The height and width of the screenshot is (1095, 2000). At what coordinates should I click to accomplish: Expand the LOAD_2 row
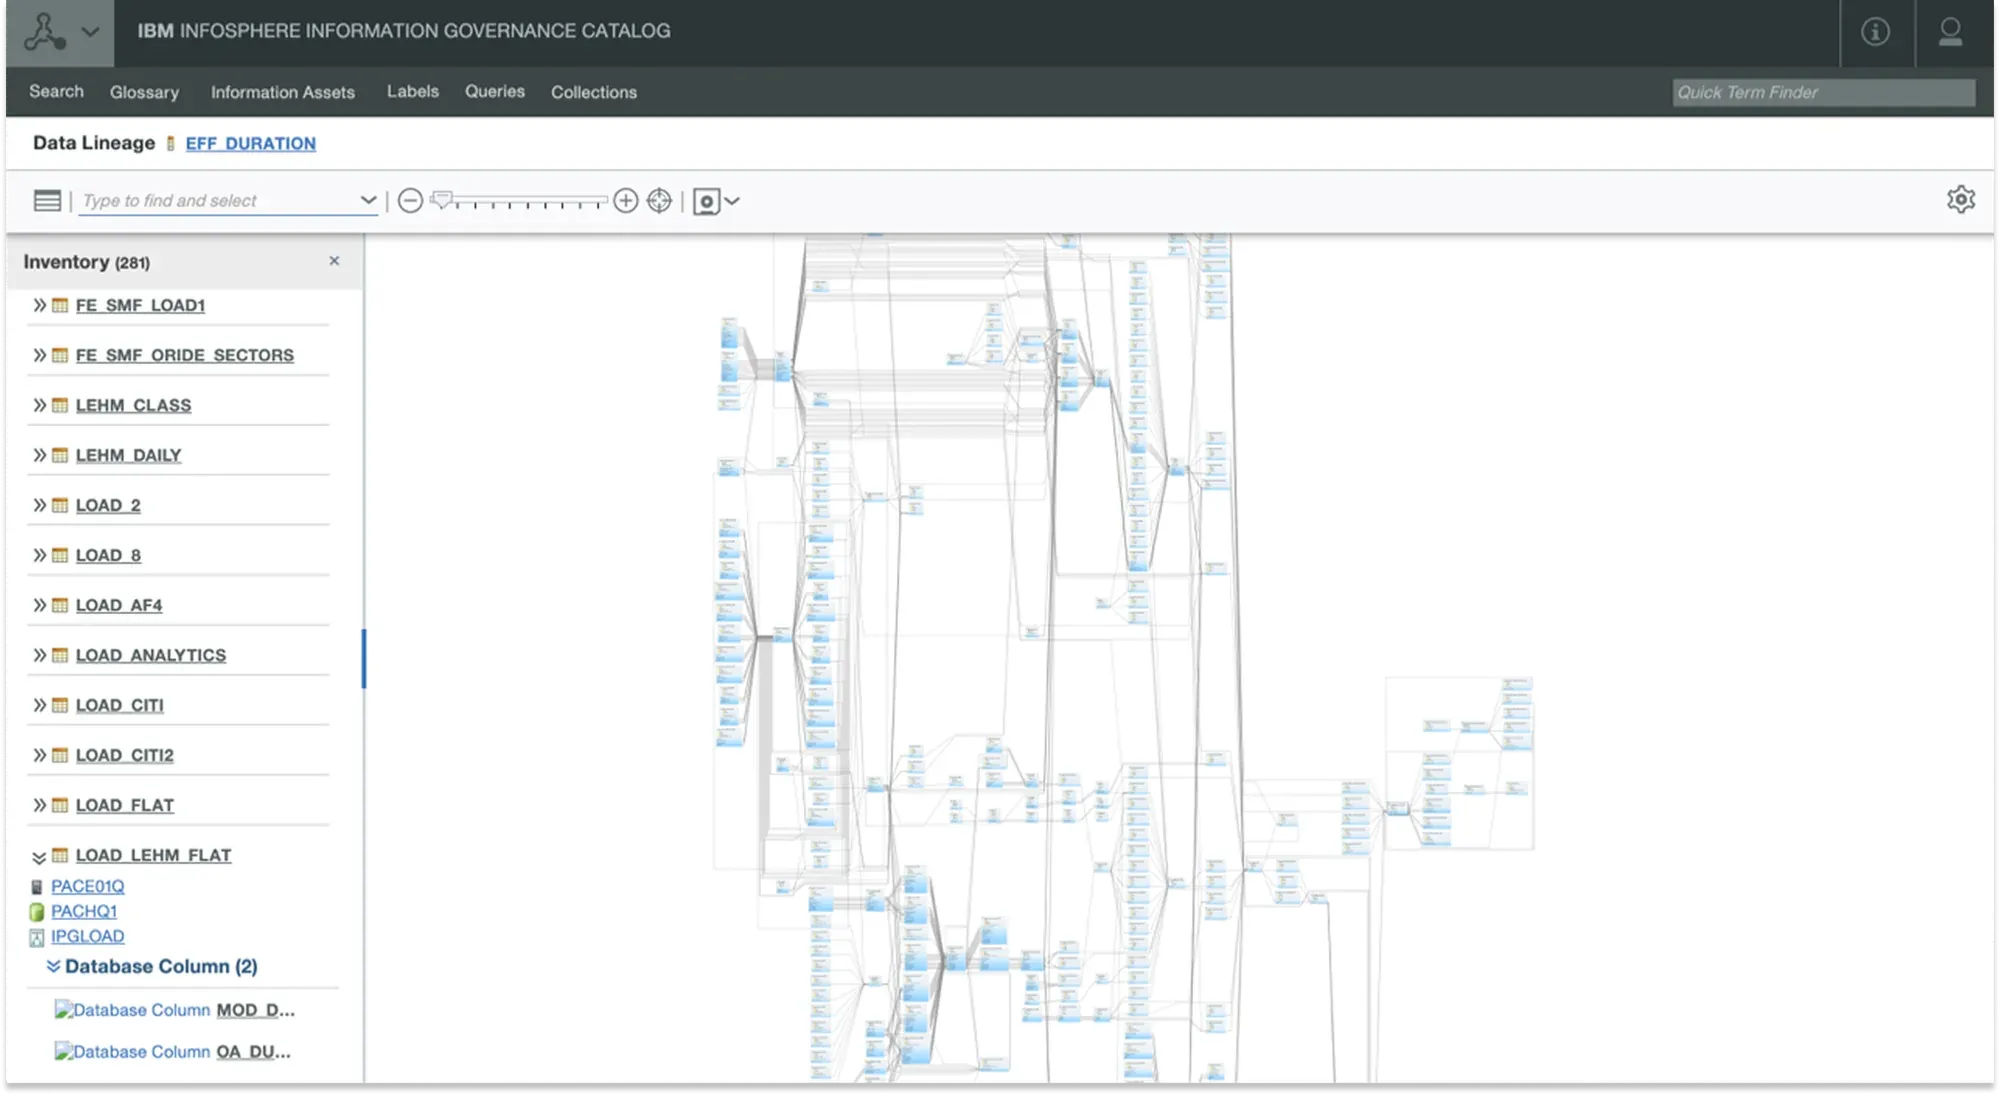pyautogui.click(x=39, y=505)
